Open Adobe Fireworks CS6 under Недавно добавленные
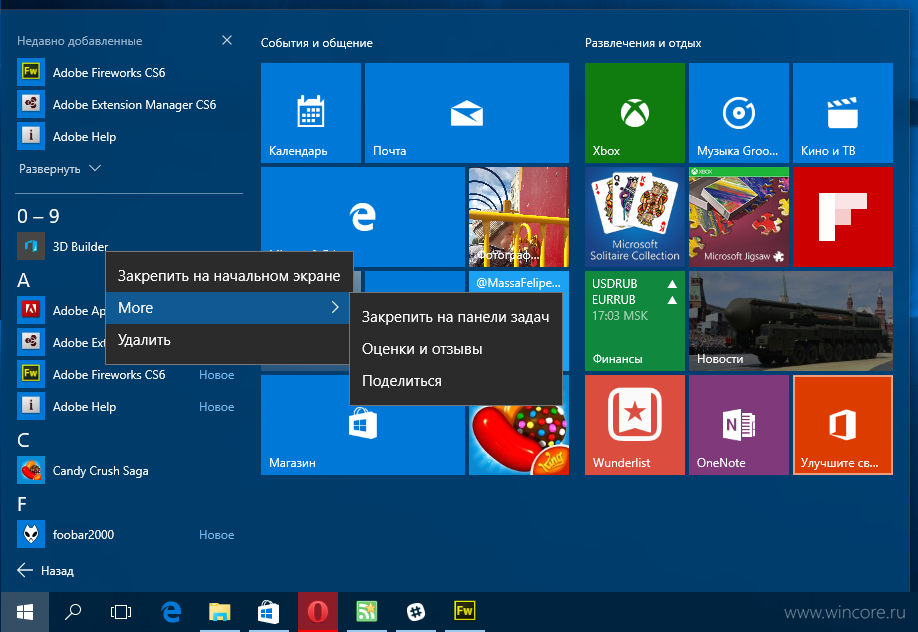Screen dimensions: 918x632 126,73
